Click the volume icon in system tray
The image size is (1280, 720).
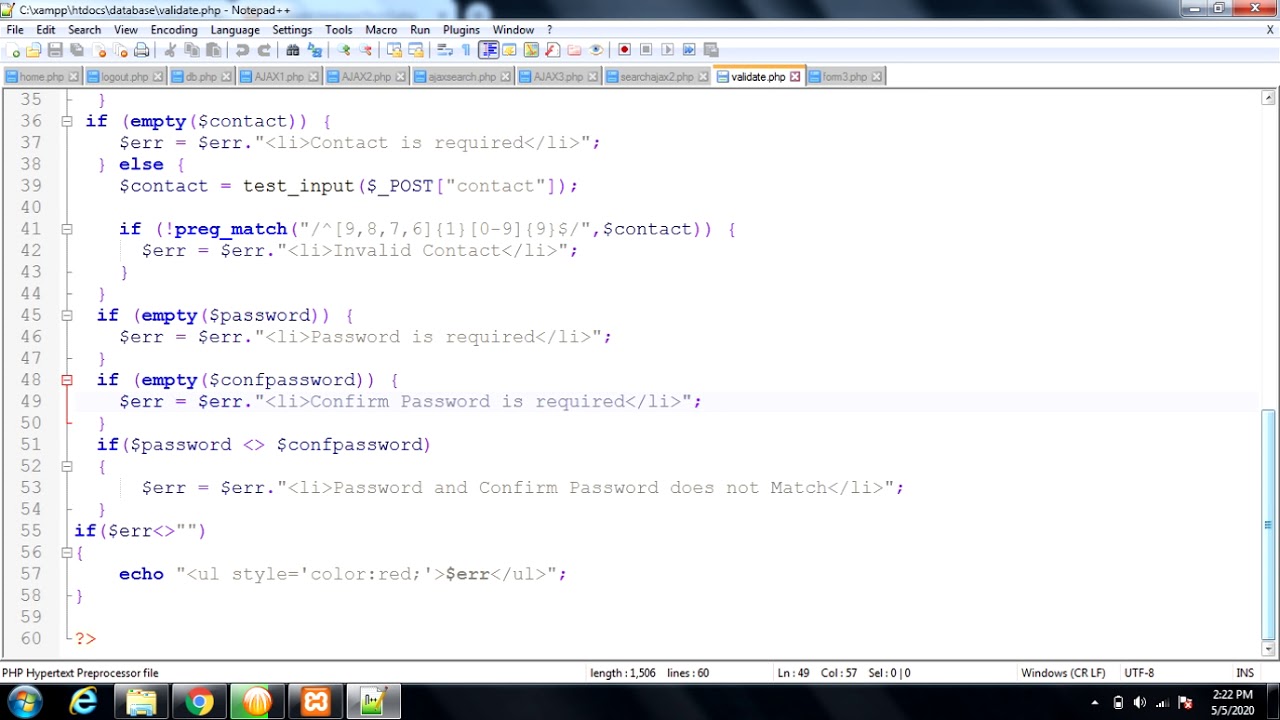point(1139,702)
